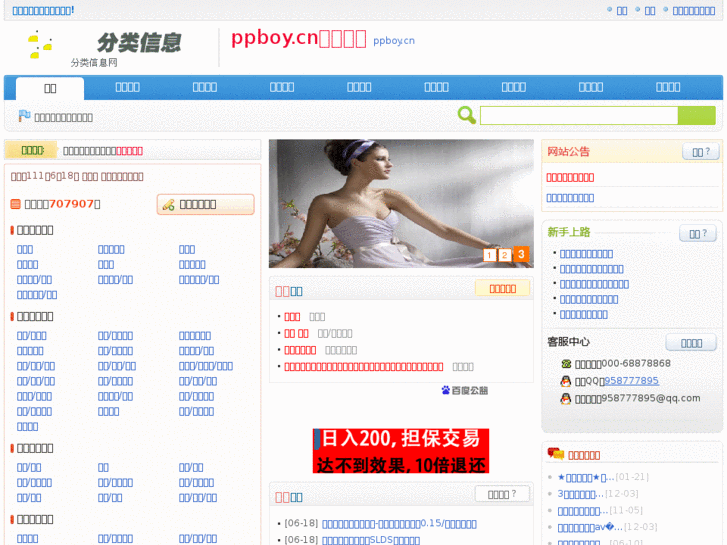Focus the search text field
The width and height of the screenshot is (727, 545).
(579, 115)
